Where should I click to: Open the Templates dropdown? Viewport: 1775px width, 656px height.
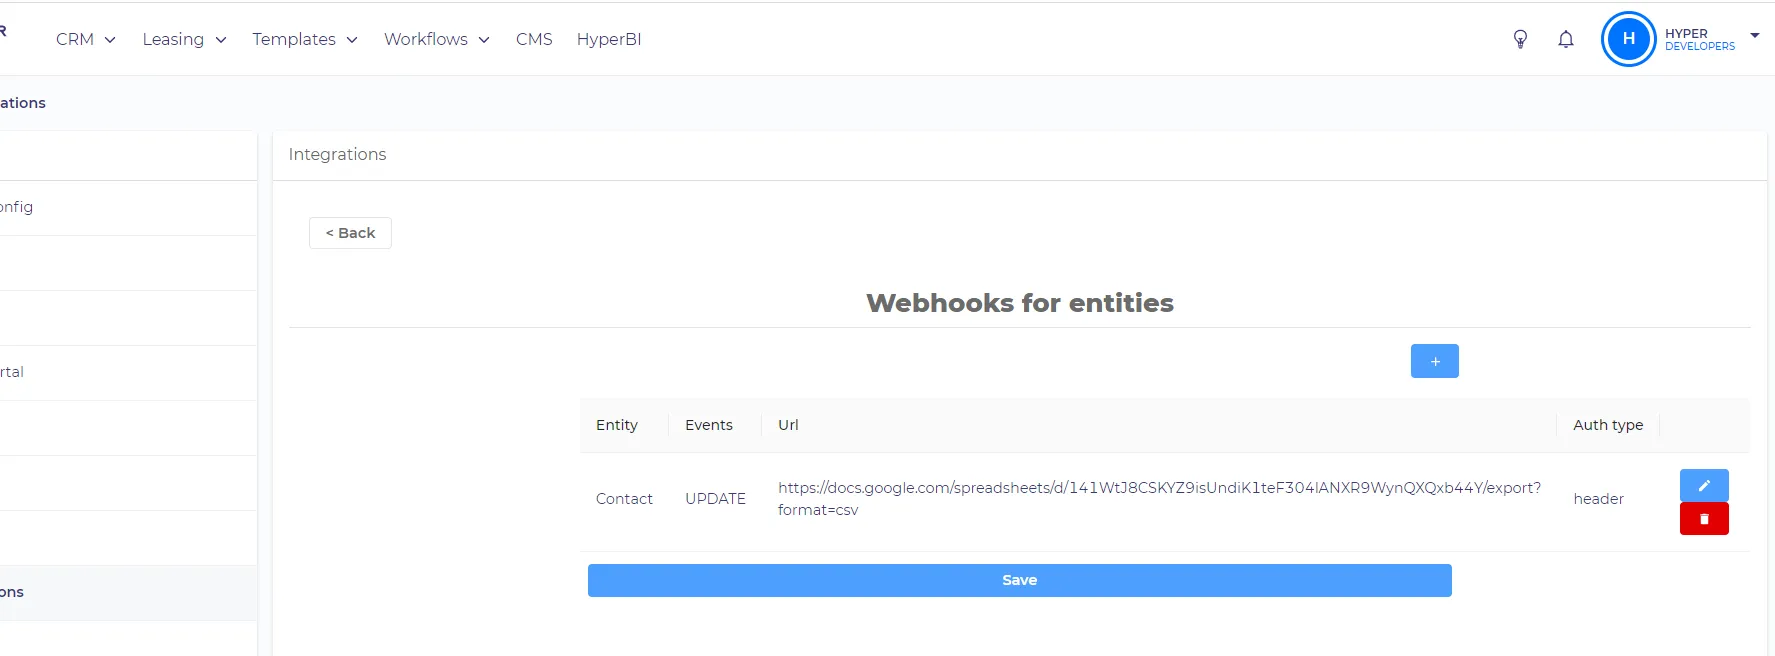tap(305, 39)
